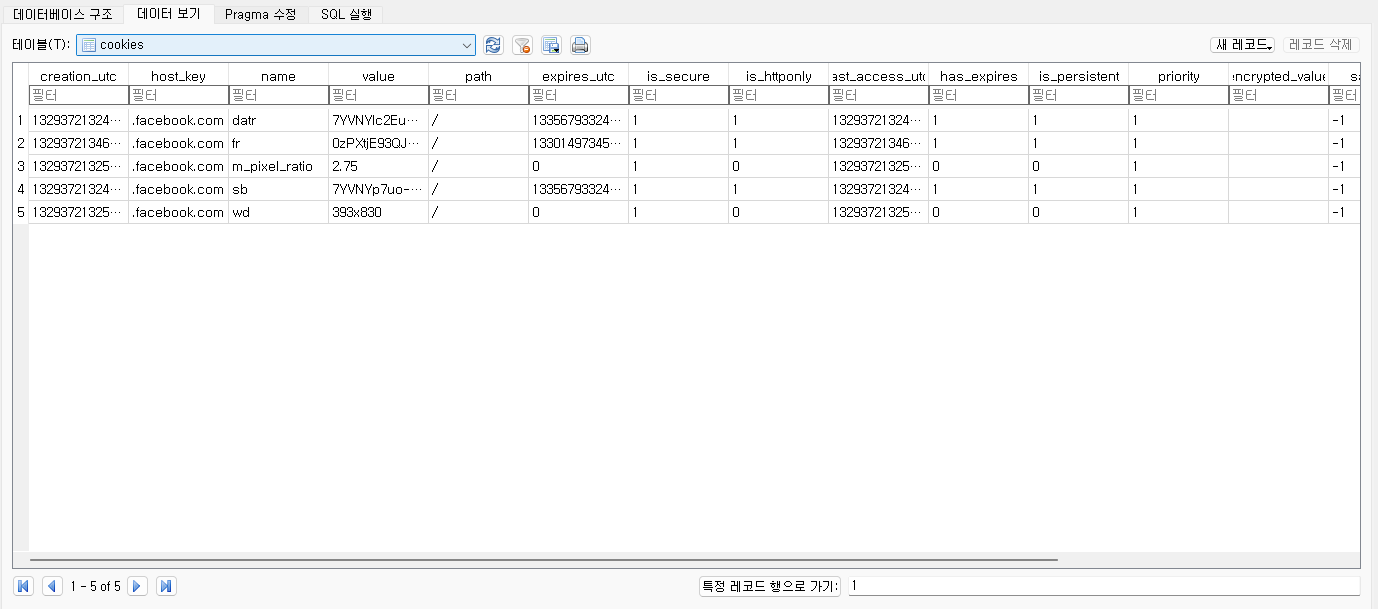Go to the previous record page

[x=52, y=586]
